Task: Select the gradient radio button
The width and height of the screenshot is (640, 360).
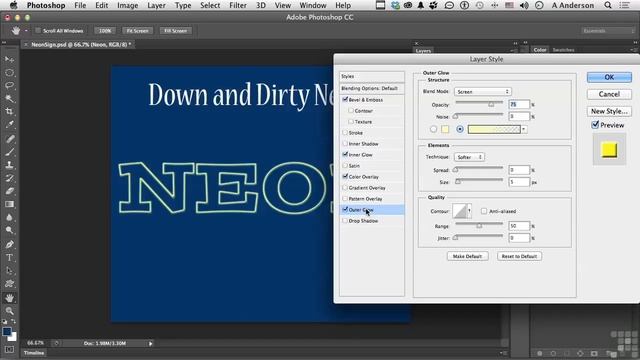Action: tap(460, 129)
